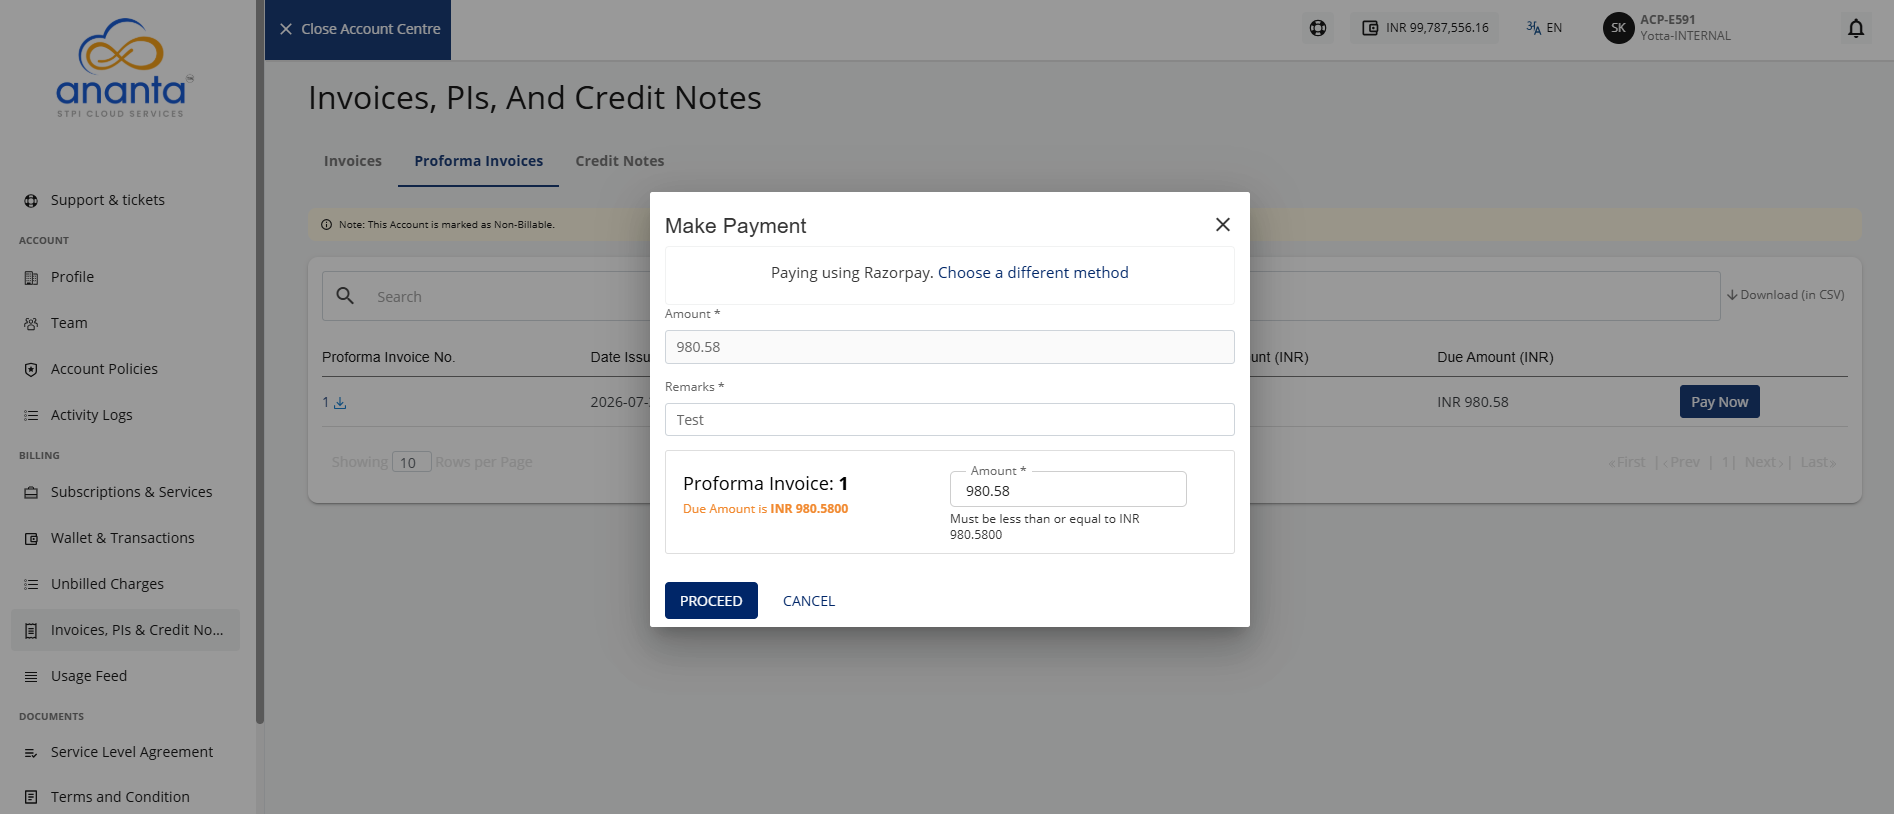The image size is (1894, 814).
Task: Click the top Amount field showing 980.58
Action: (949, 347)
